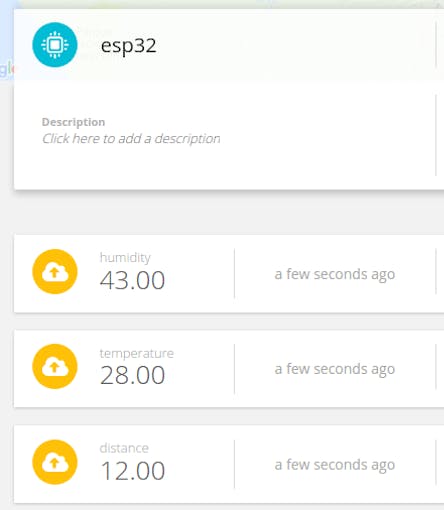Open the distance variable card
Image resolution: width=444 pixels, height=510 pixels.
[x=229, y=464]
